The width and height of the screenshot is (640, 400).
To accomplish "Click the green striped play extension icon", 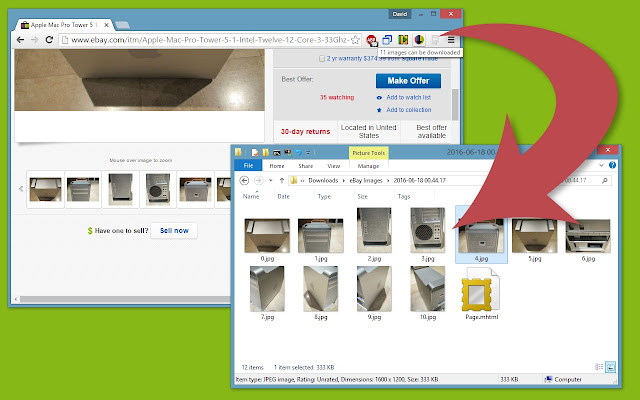I will 403,40.
